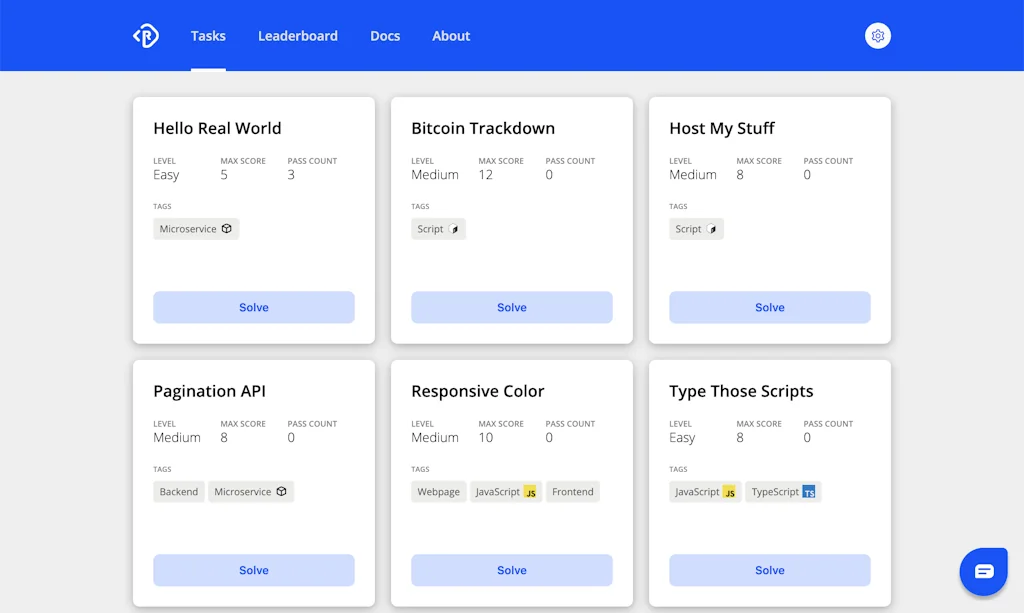Click the site logo in the header

[146, 36]
